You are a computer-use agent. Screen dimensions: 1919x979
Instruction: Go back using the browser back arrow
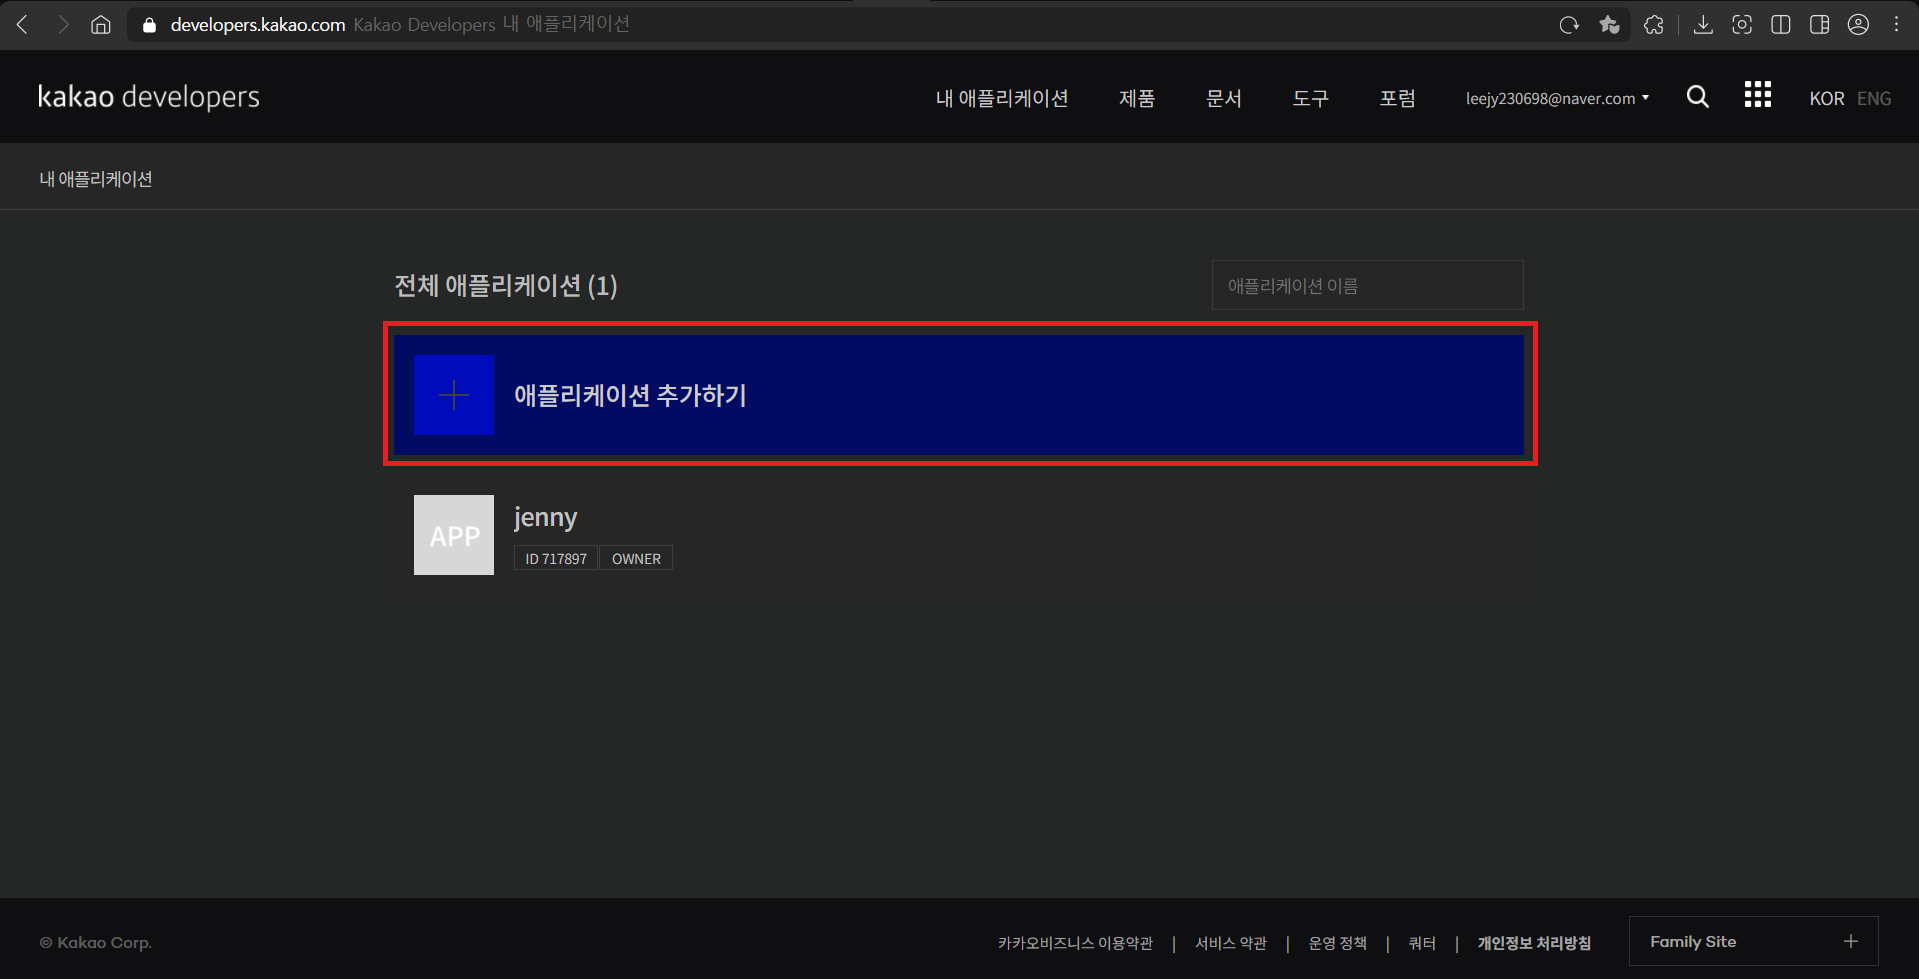tap(22, 24)
